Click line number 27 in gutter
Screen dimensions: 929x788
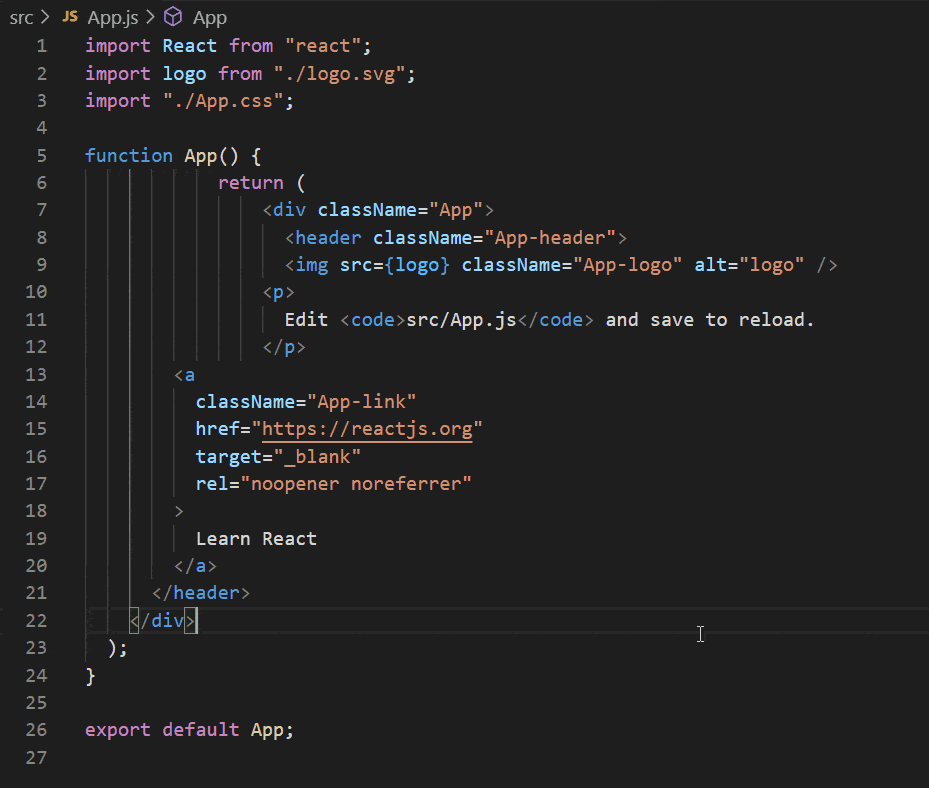36,757
